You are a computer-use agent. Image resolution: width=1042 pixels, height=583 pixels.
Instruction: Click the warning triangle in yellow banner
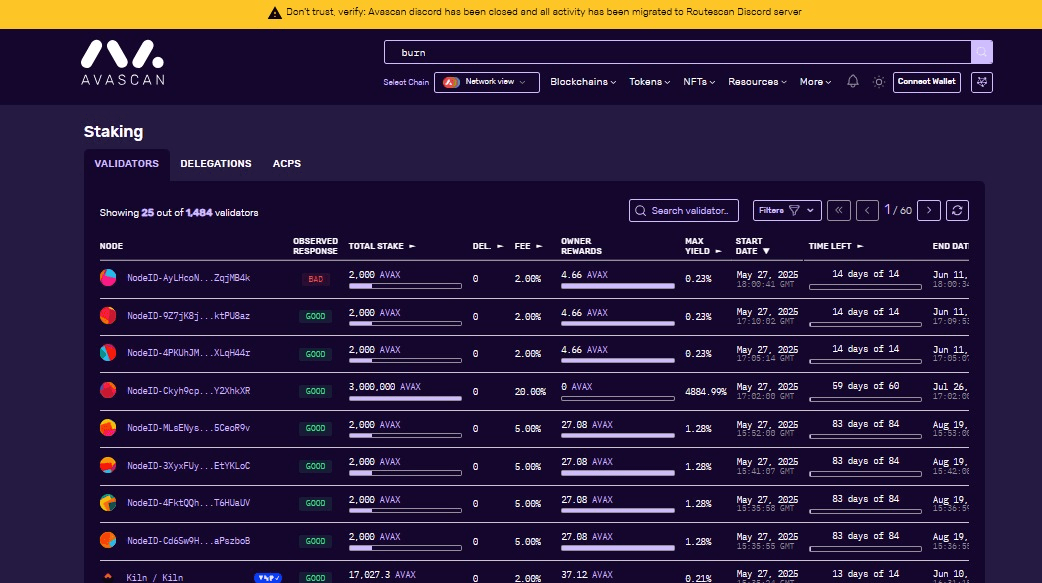click(x=274, y=13)
